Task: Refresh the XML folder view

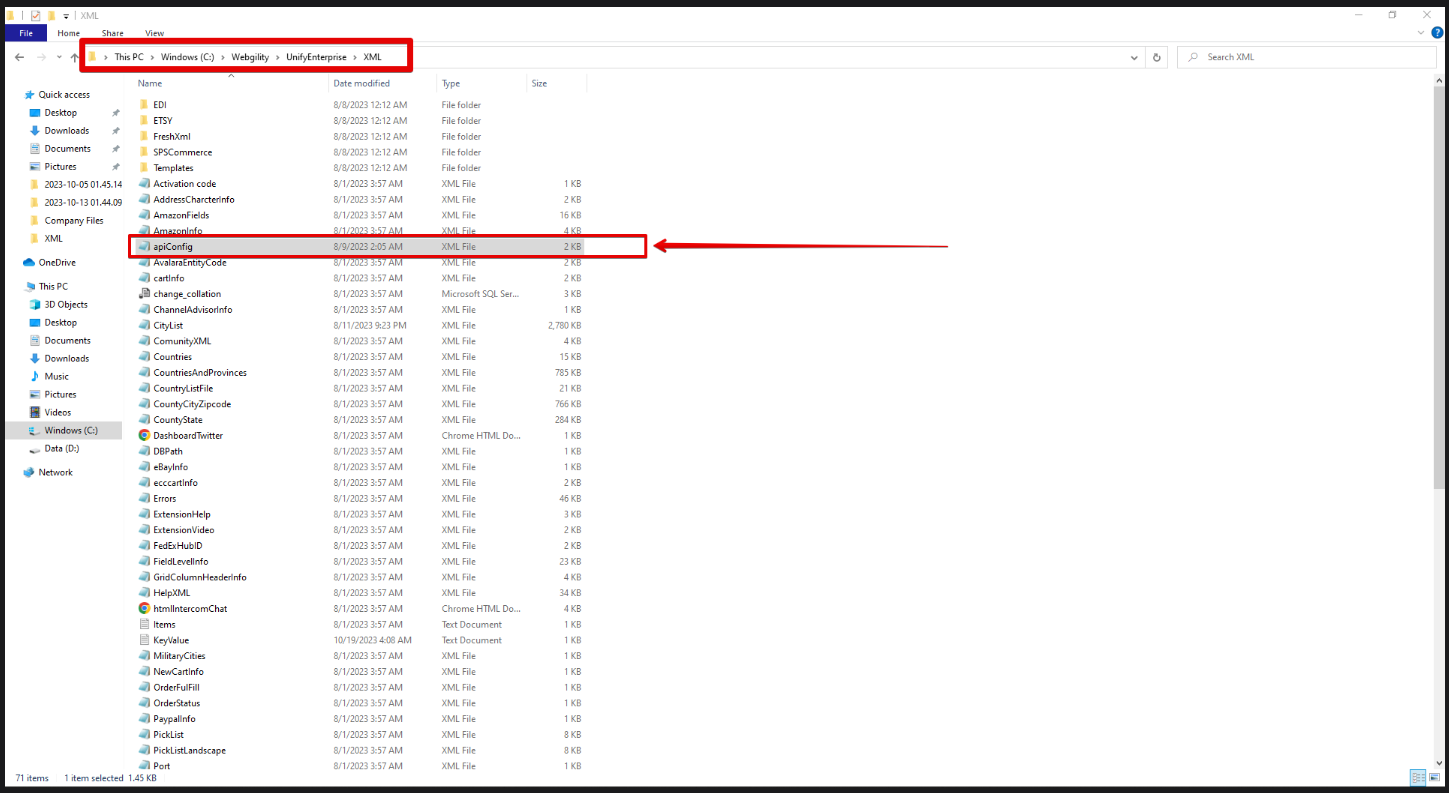Action: click(x=1157, y=57)
